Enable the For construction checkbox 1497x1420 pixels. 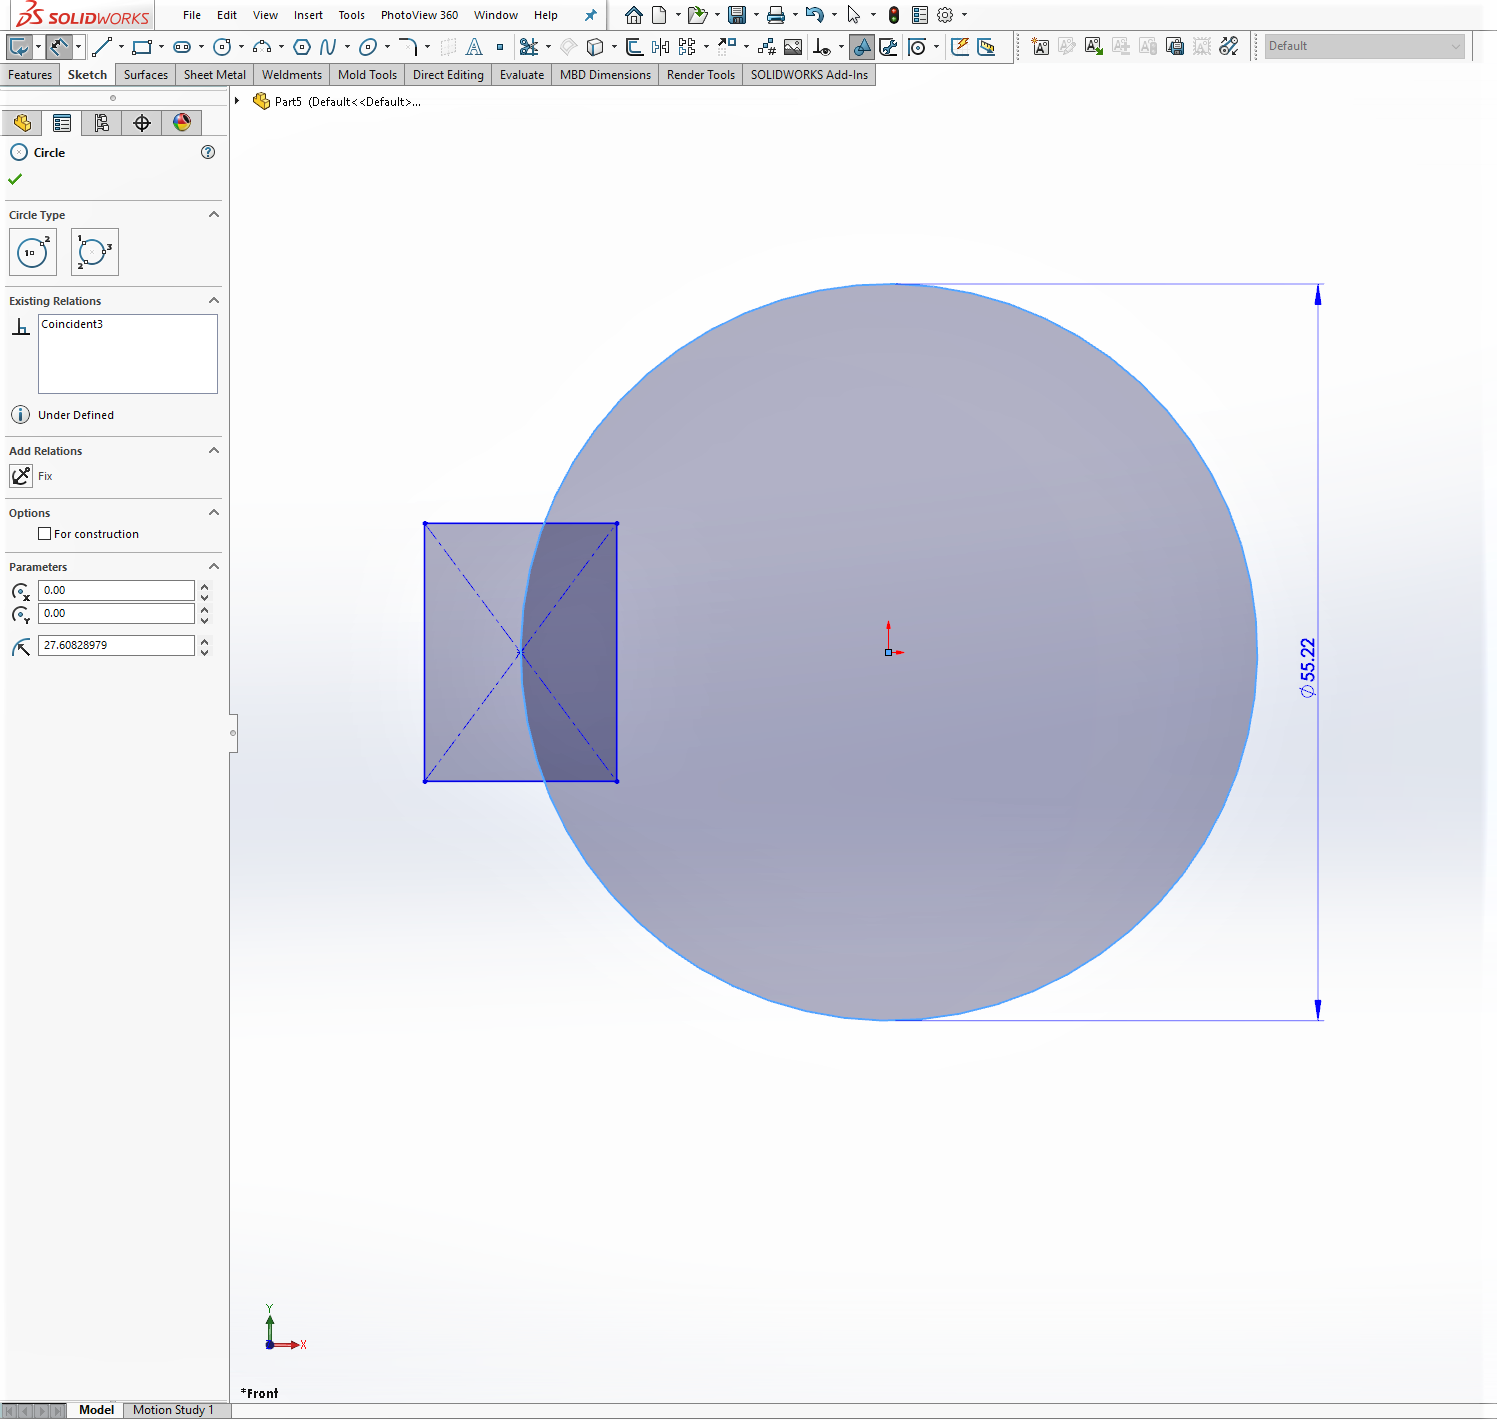[x=44, y=534]
